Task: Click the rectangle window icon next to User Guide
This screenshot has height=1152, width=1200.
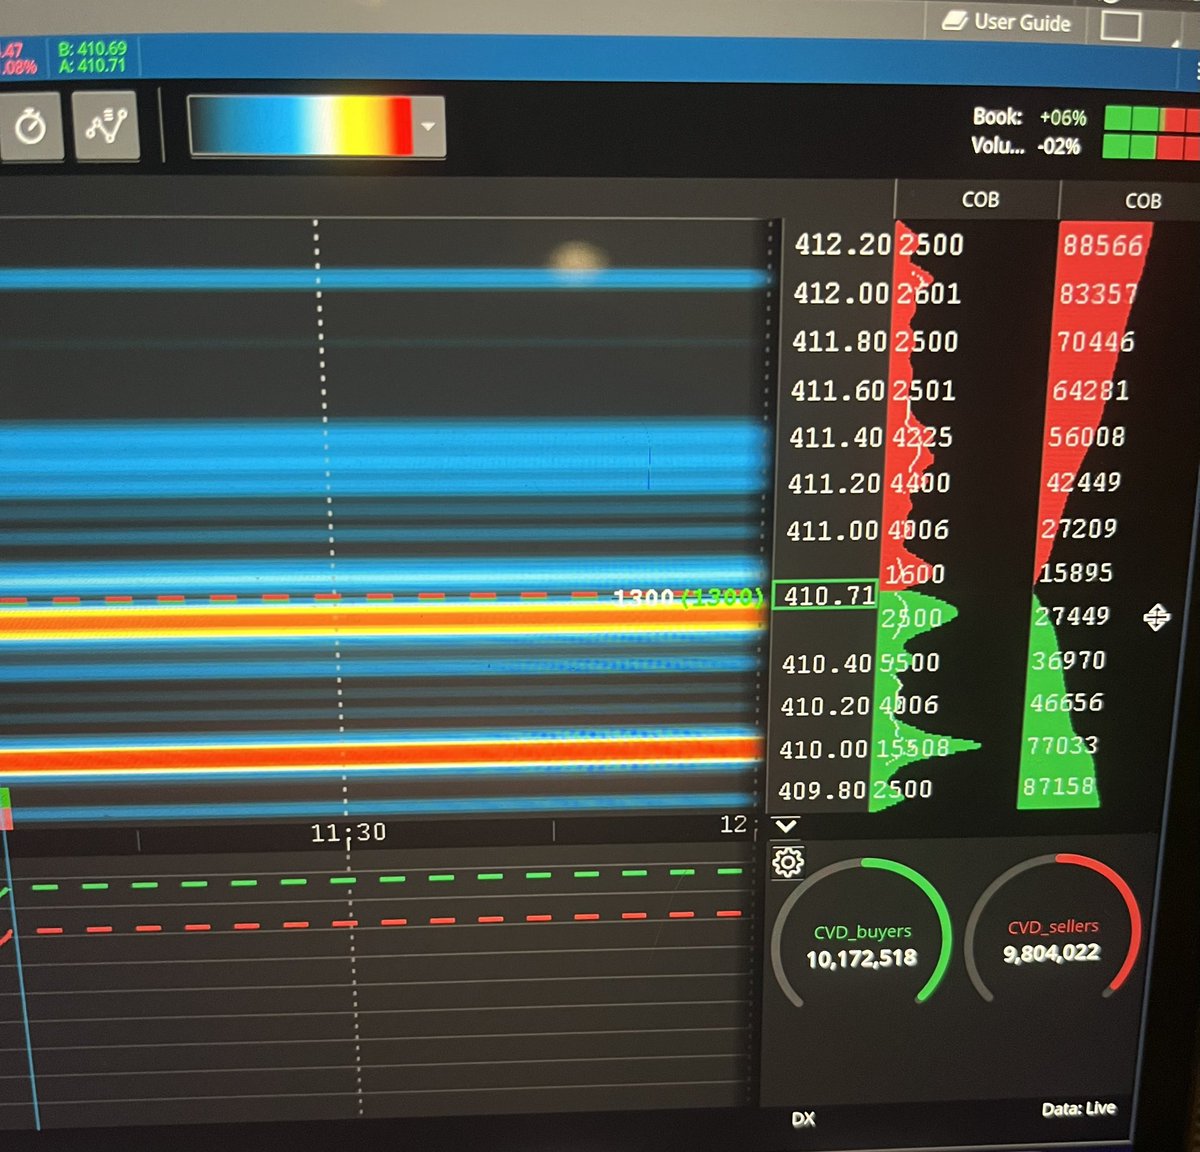Action: (1121, 25)
